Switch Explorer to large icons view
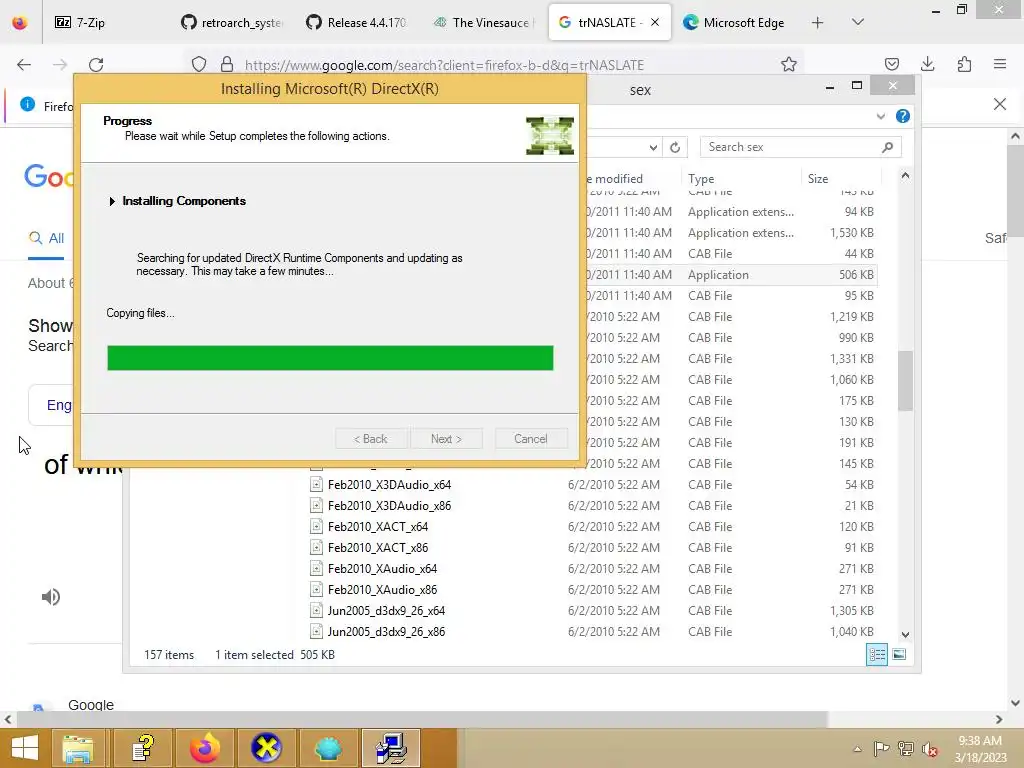This screenshot has height=768, width=1024. (899, 654)
